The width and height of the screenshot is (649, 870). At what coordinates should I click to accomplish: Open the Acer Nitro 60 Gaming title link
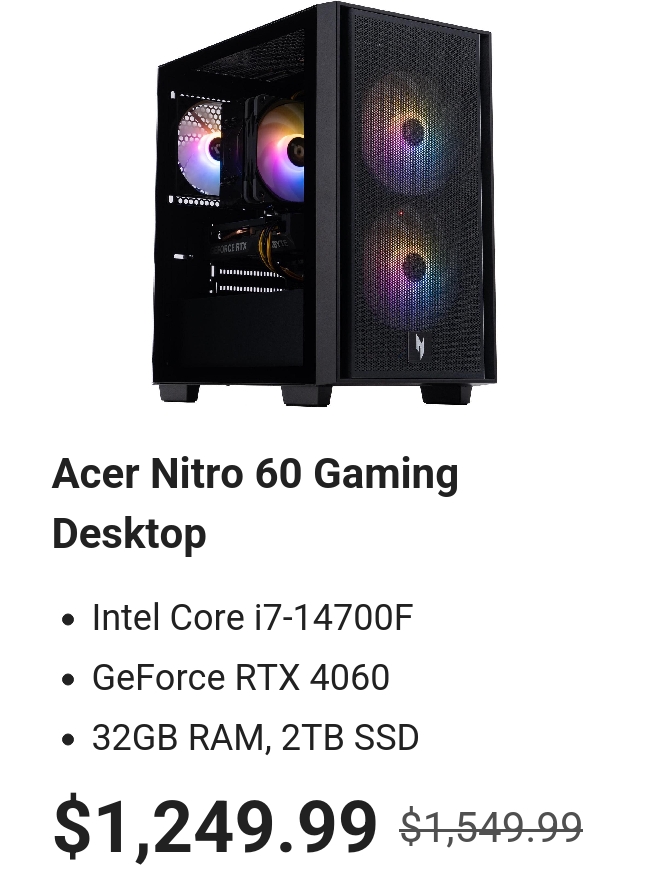[x=255, y=475]
